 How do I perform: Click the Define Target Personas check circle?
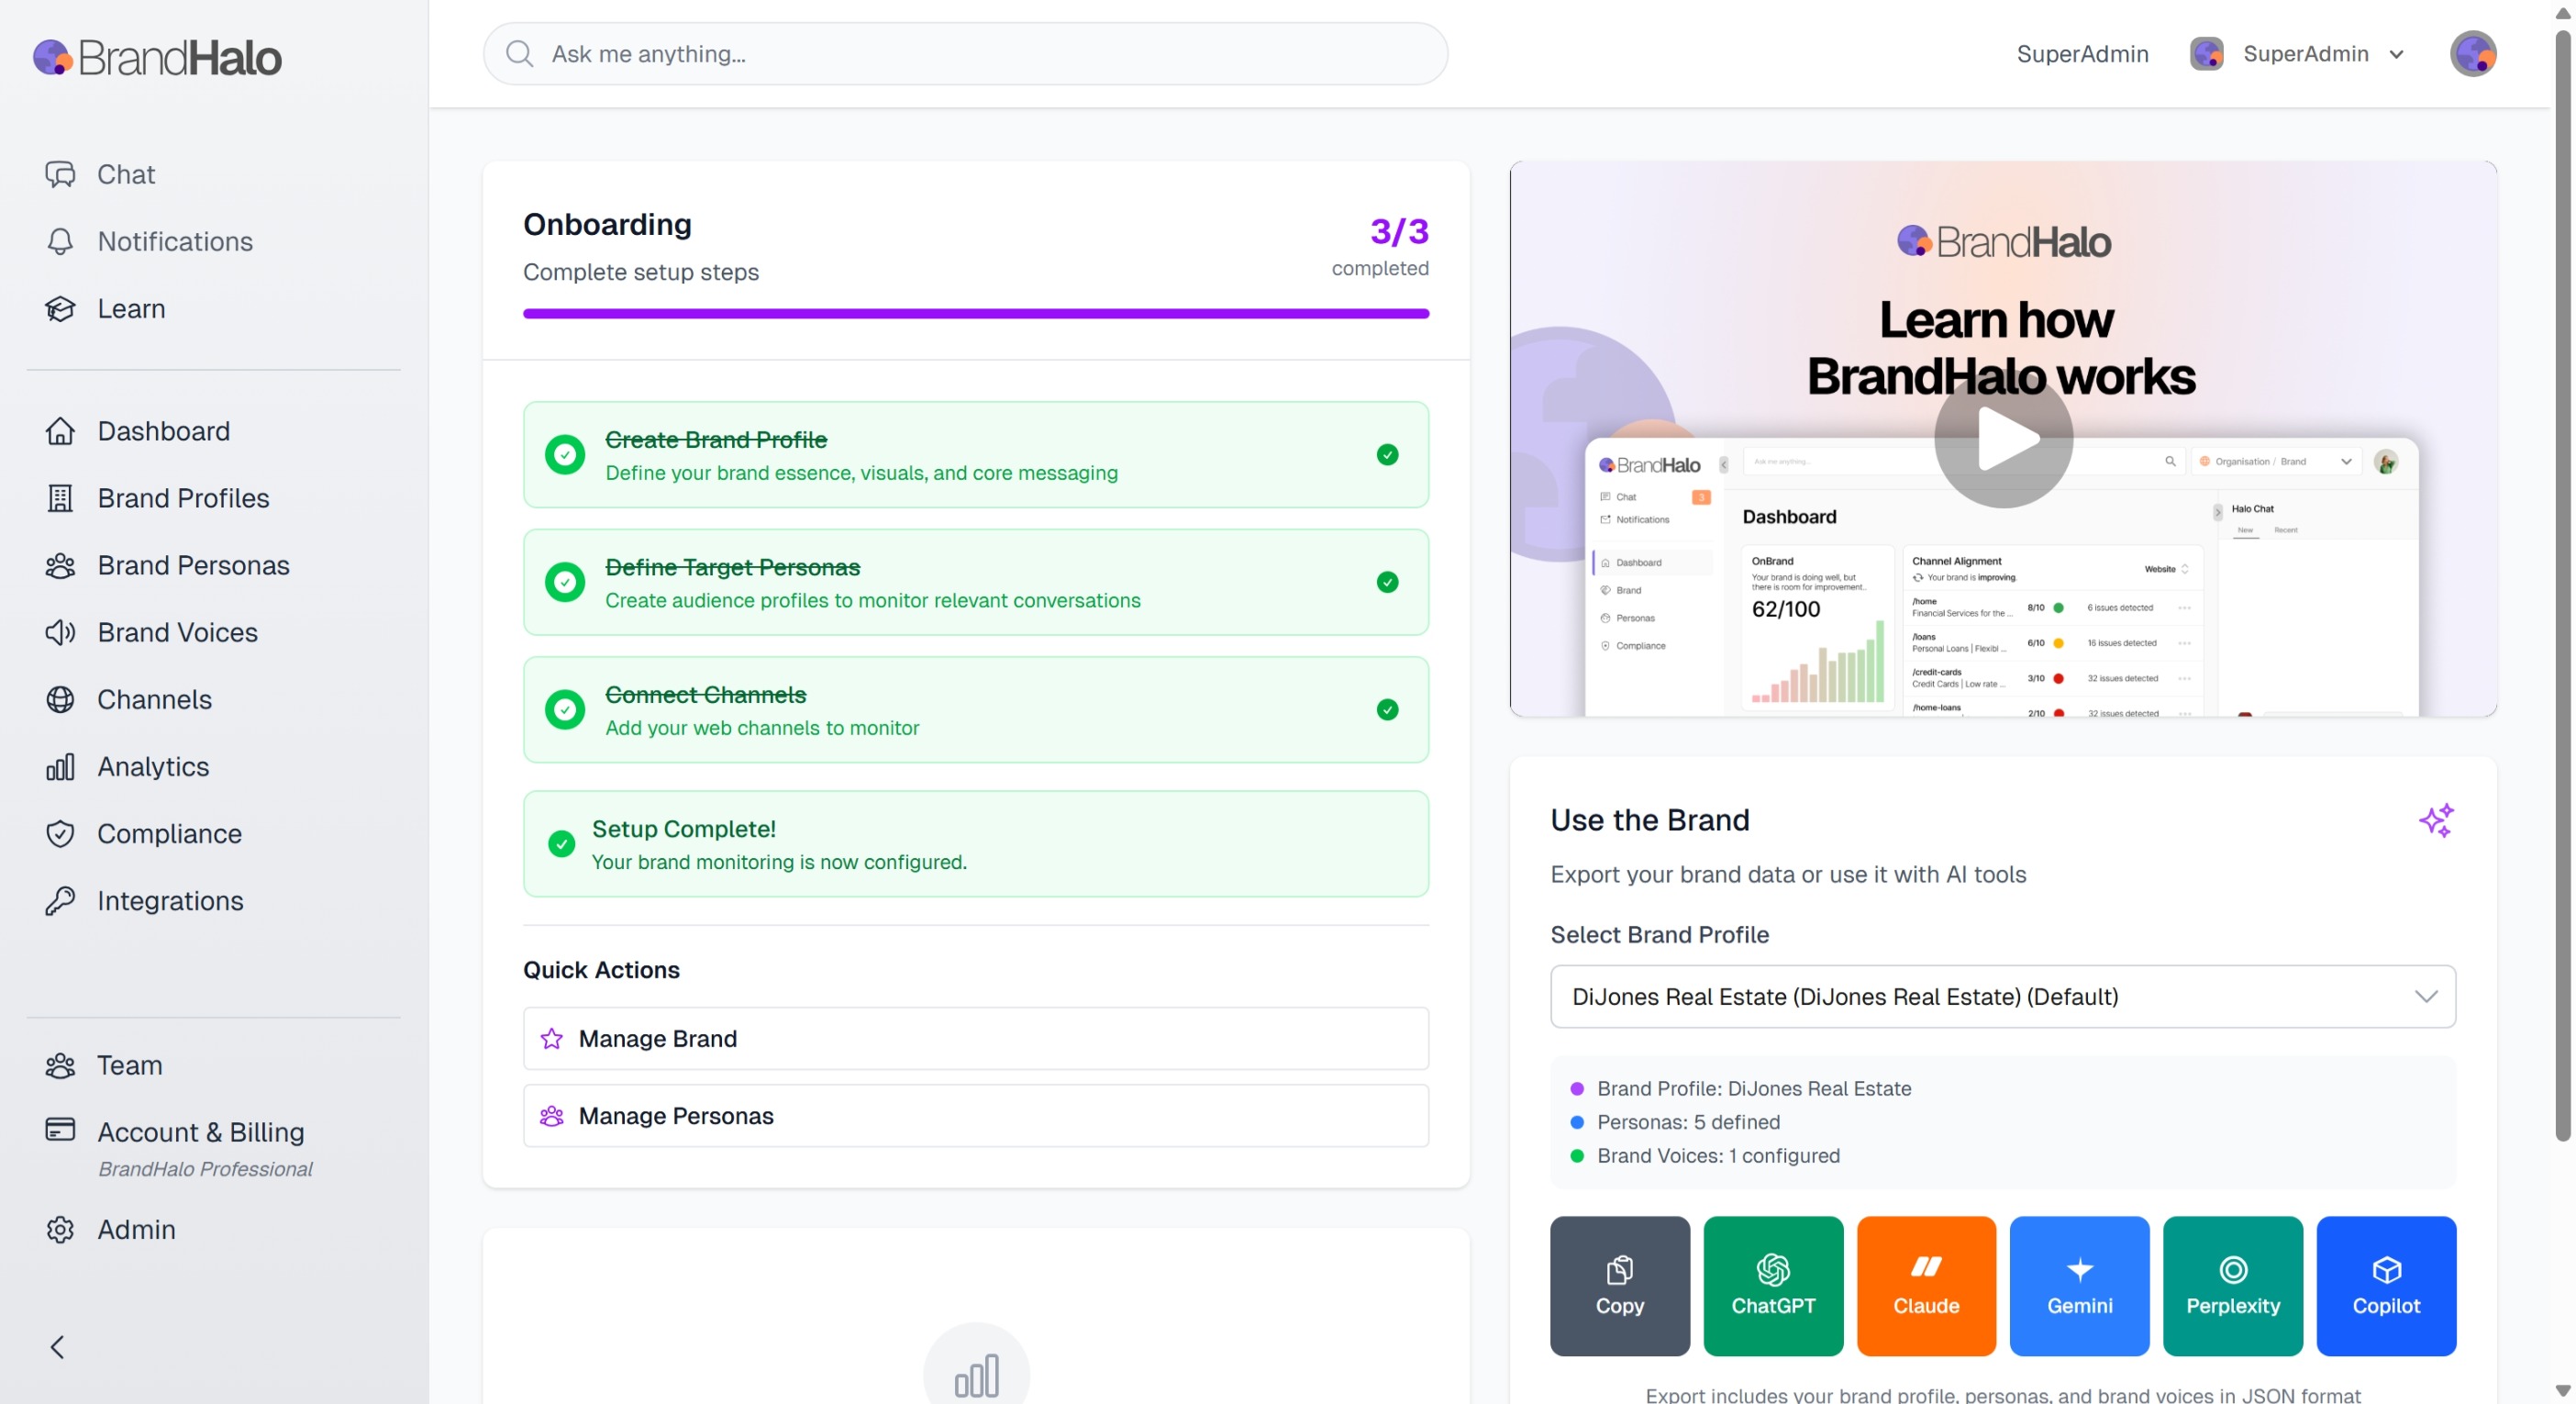point(565,582)
